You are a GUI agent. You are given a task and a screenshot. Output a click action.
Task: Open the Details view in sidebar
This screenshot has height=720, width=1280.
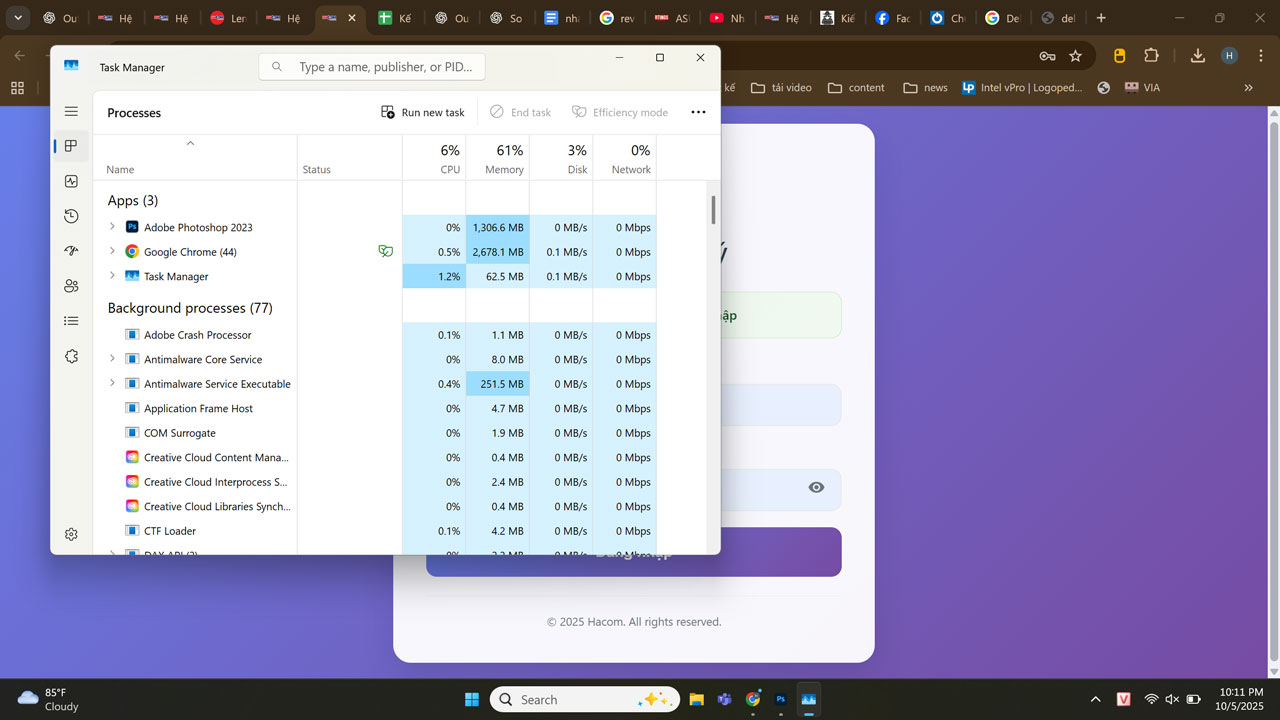71,321
